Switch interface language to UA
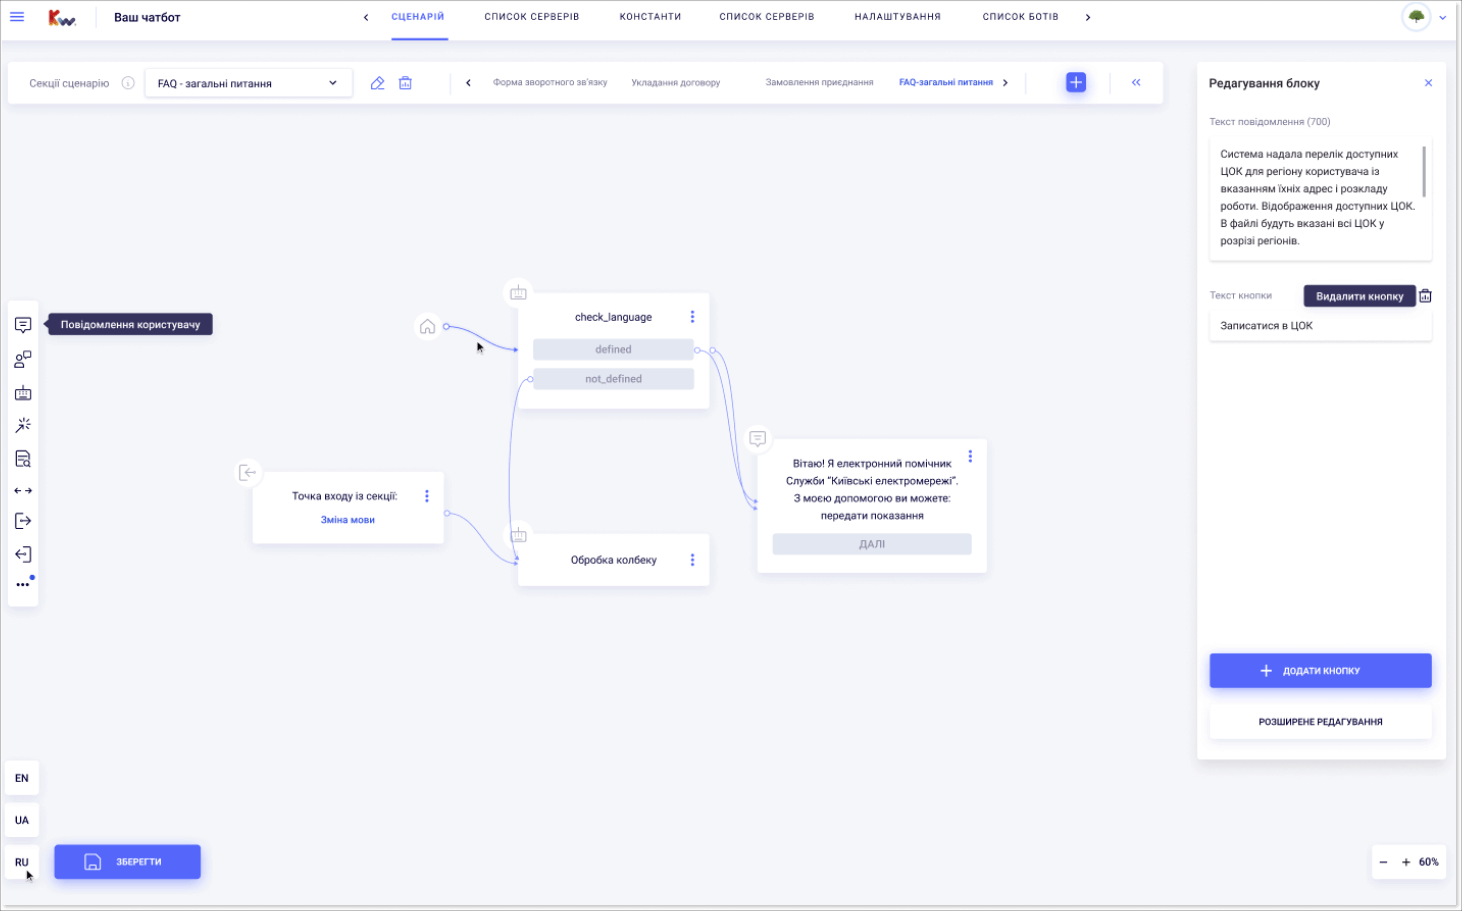This screenshot has height=911, width=1462. 22,820
